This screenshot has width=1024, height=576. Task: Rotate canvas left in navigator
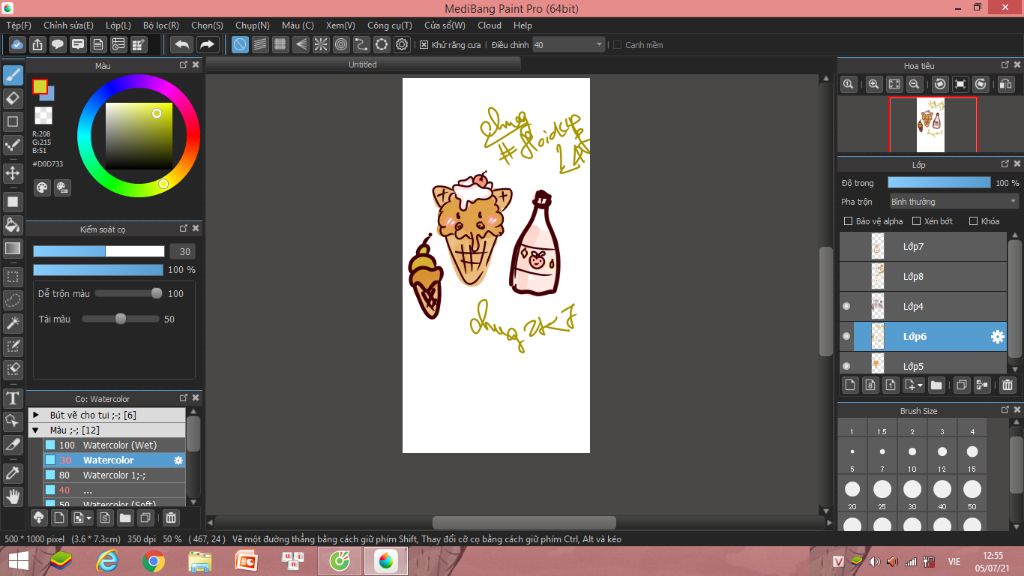[940, 84]
